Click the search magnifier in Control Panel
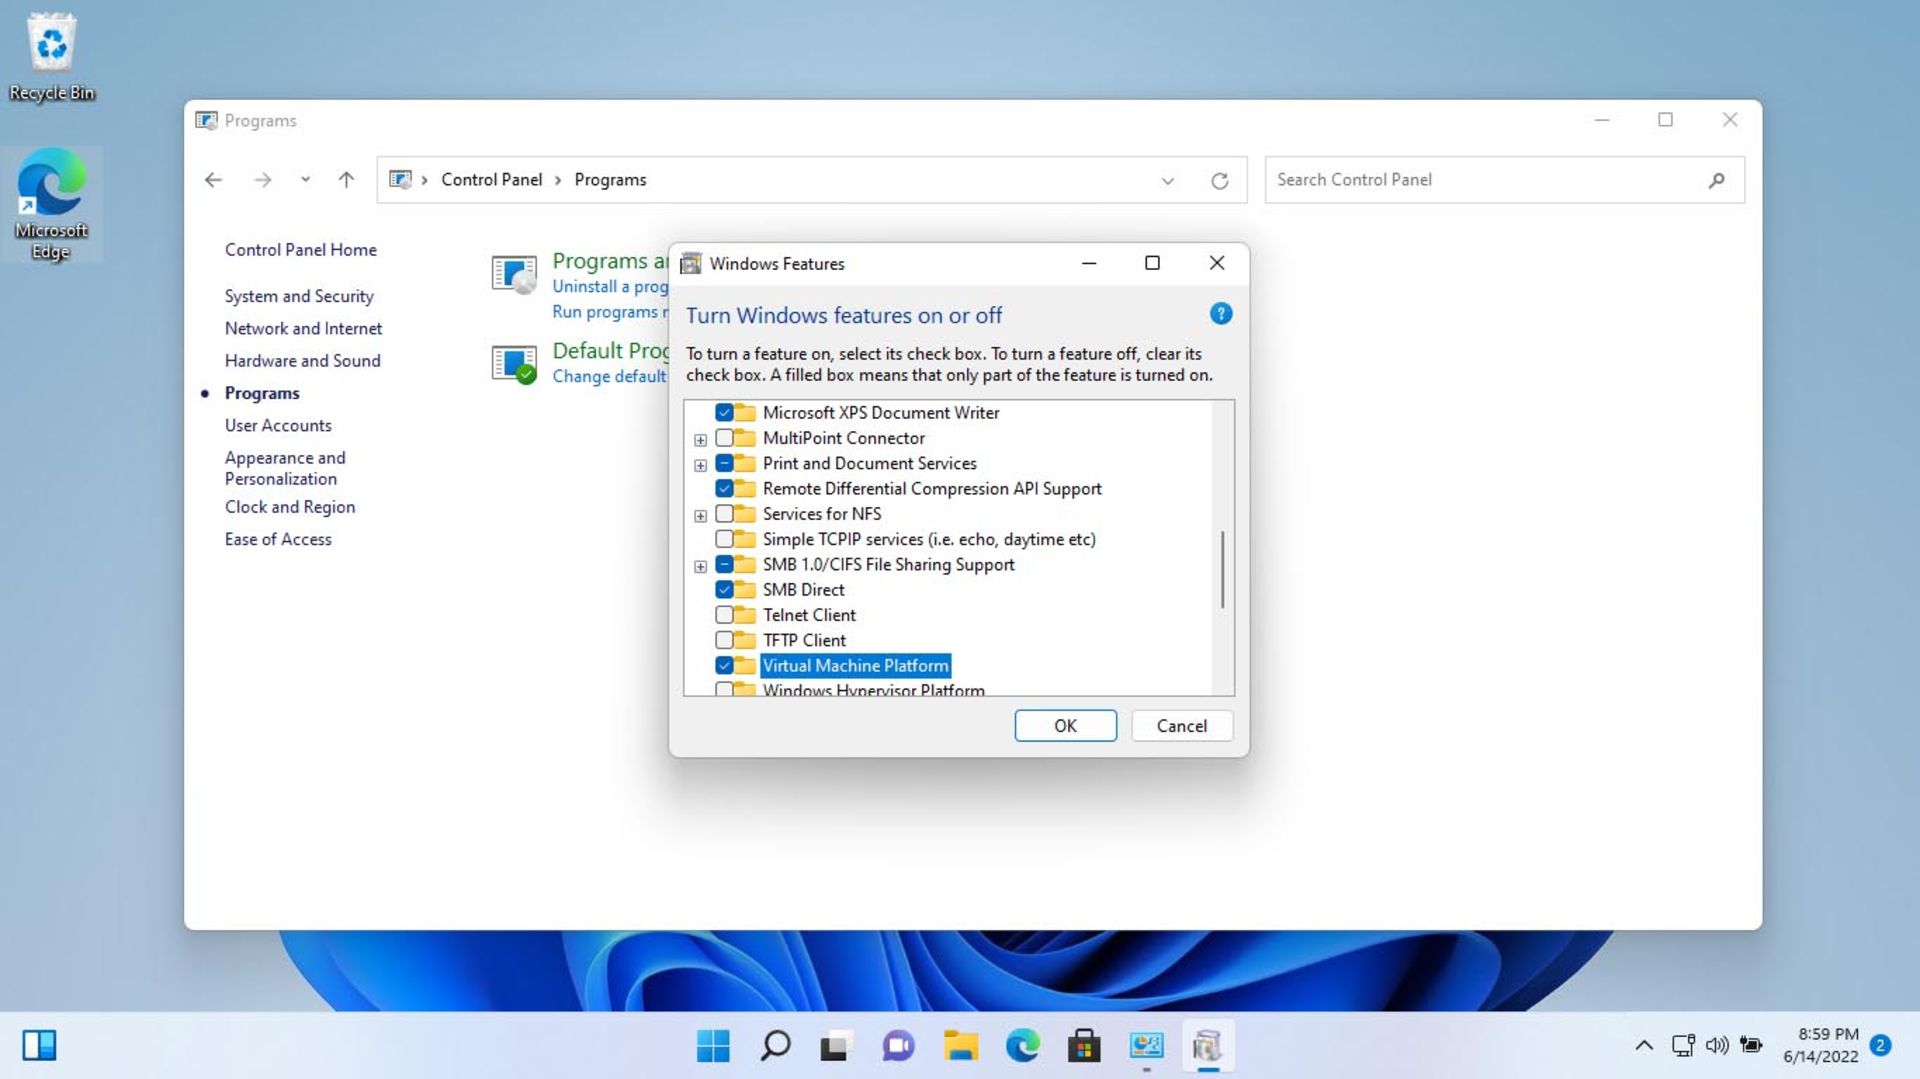This screenshot has width=1920, height=1079. point(1716,180)
